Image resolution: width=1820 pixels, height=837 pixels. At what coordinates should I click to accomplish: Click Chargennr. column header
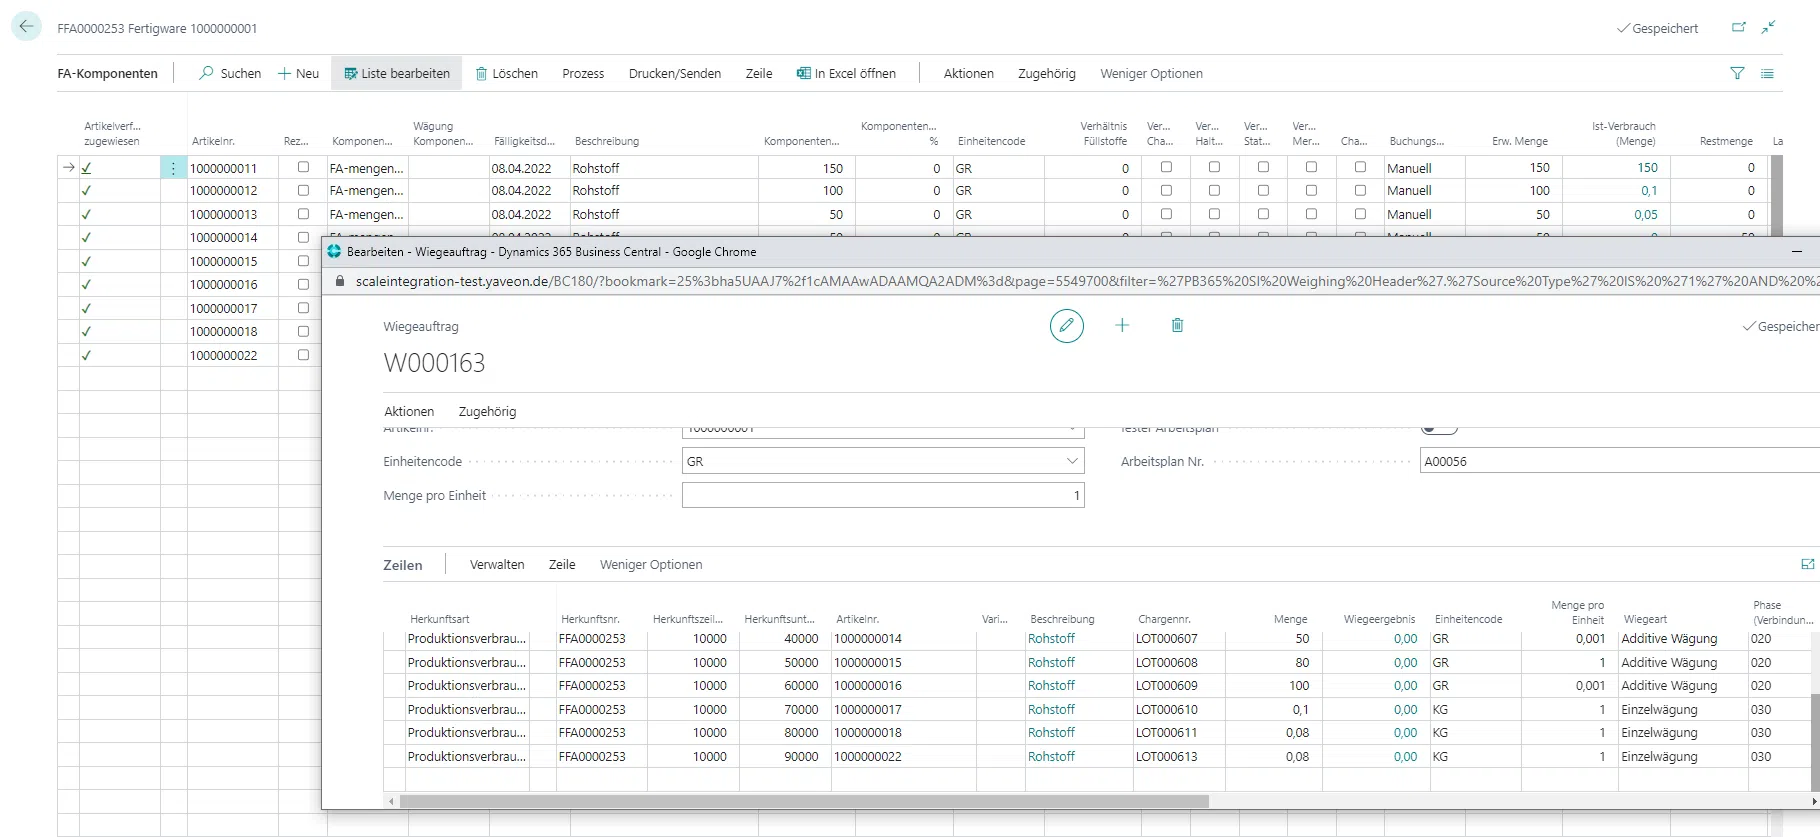1164,619
